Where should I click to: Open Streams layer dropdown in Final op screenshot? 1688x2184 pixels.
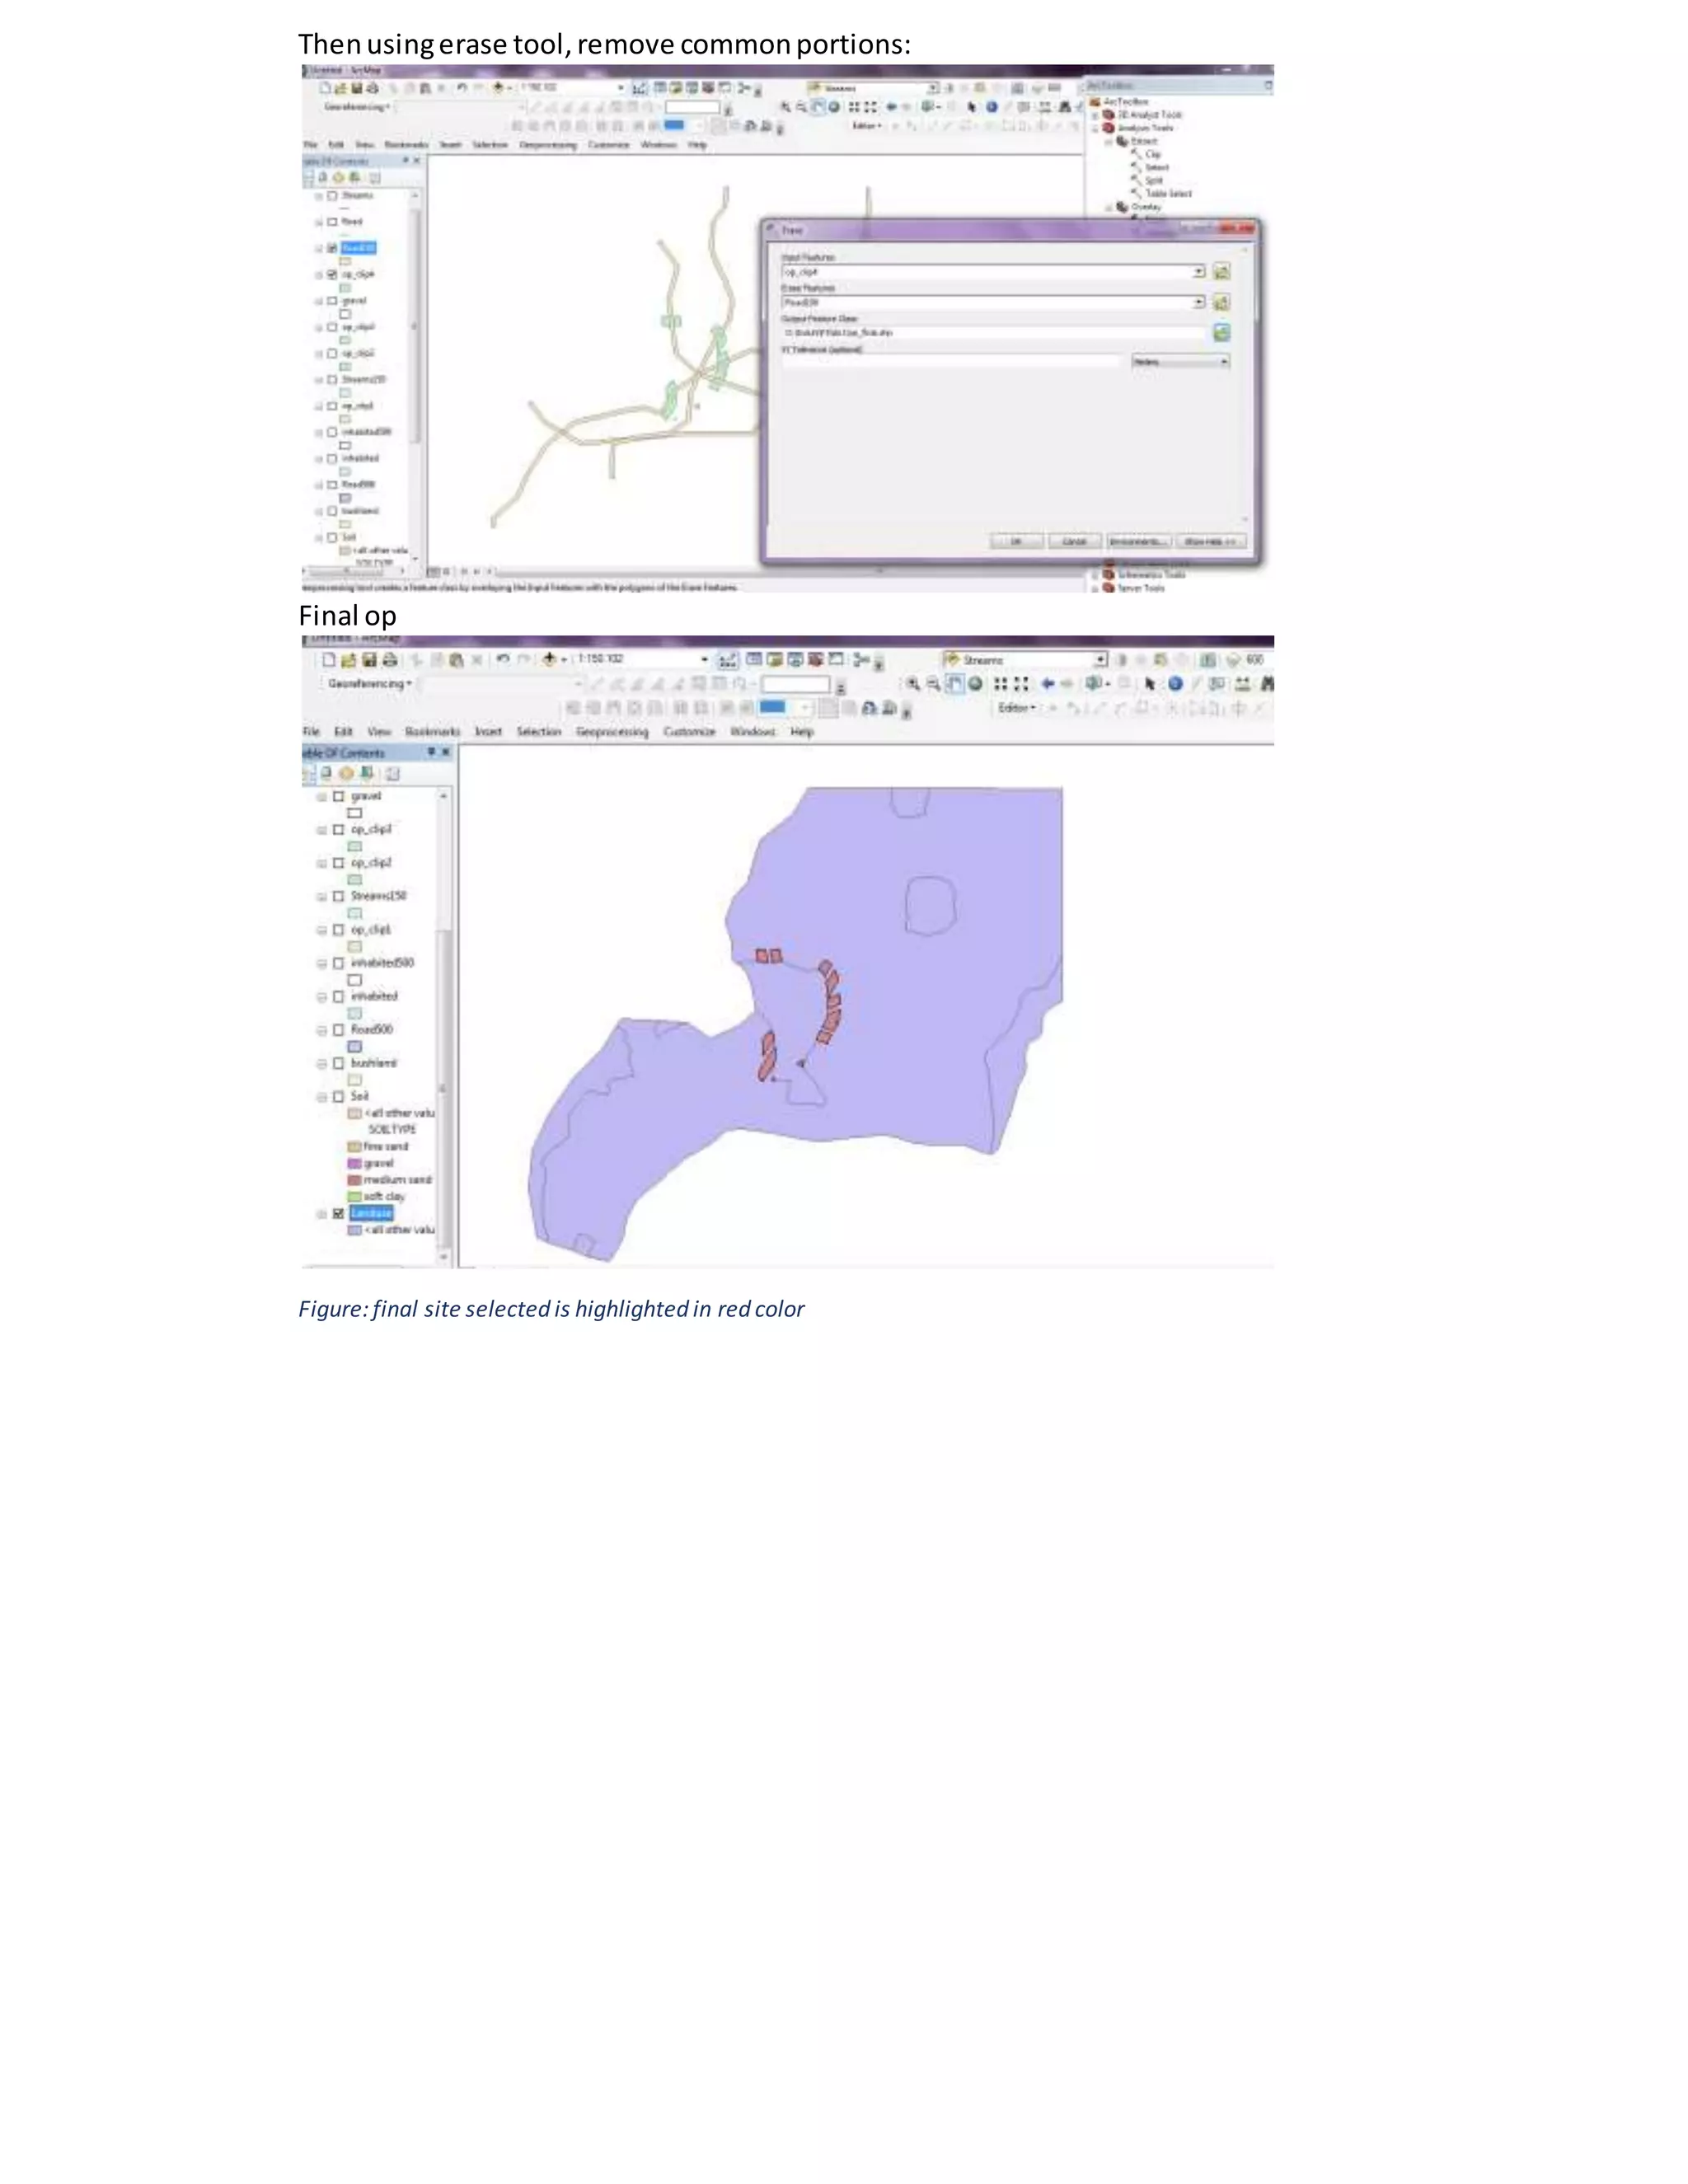coord(1100,660)
